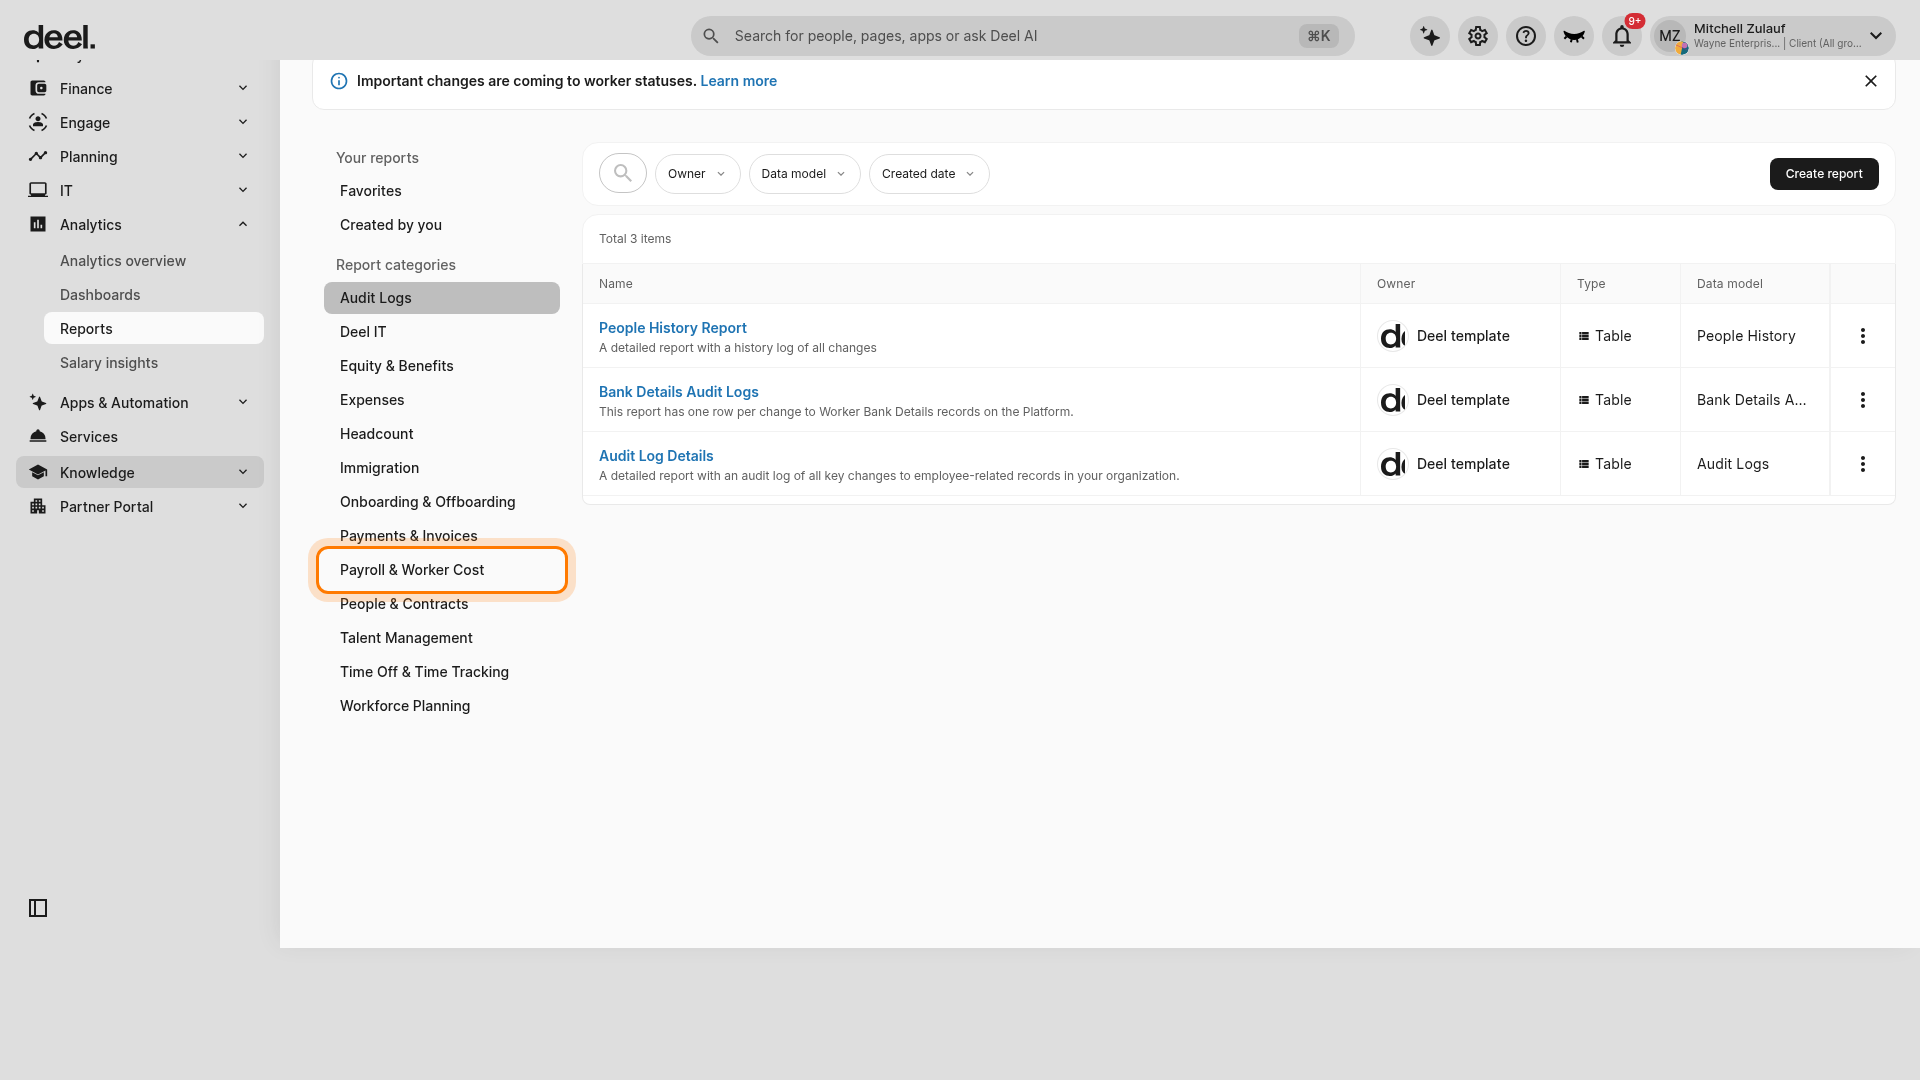Click the search magnifier icon in reports filter

pyautogui.click(x=623, y=173)
